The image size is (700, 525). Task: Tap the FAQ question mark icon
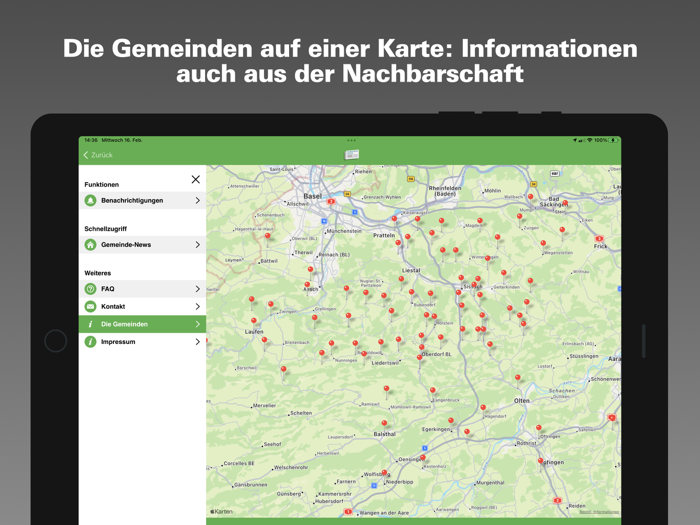91,289
